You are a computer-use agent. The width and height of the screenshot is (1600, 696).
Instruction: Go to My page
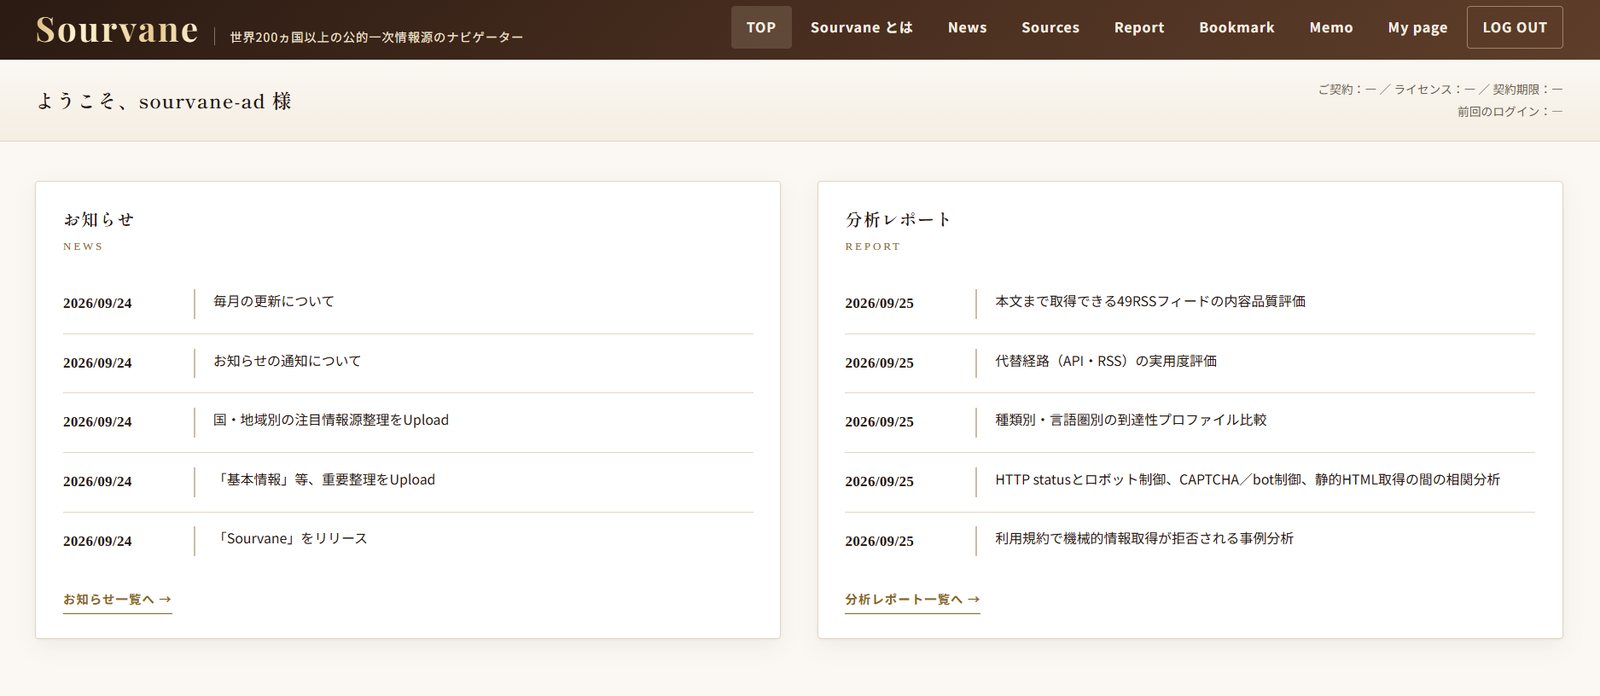(1418, 28)
